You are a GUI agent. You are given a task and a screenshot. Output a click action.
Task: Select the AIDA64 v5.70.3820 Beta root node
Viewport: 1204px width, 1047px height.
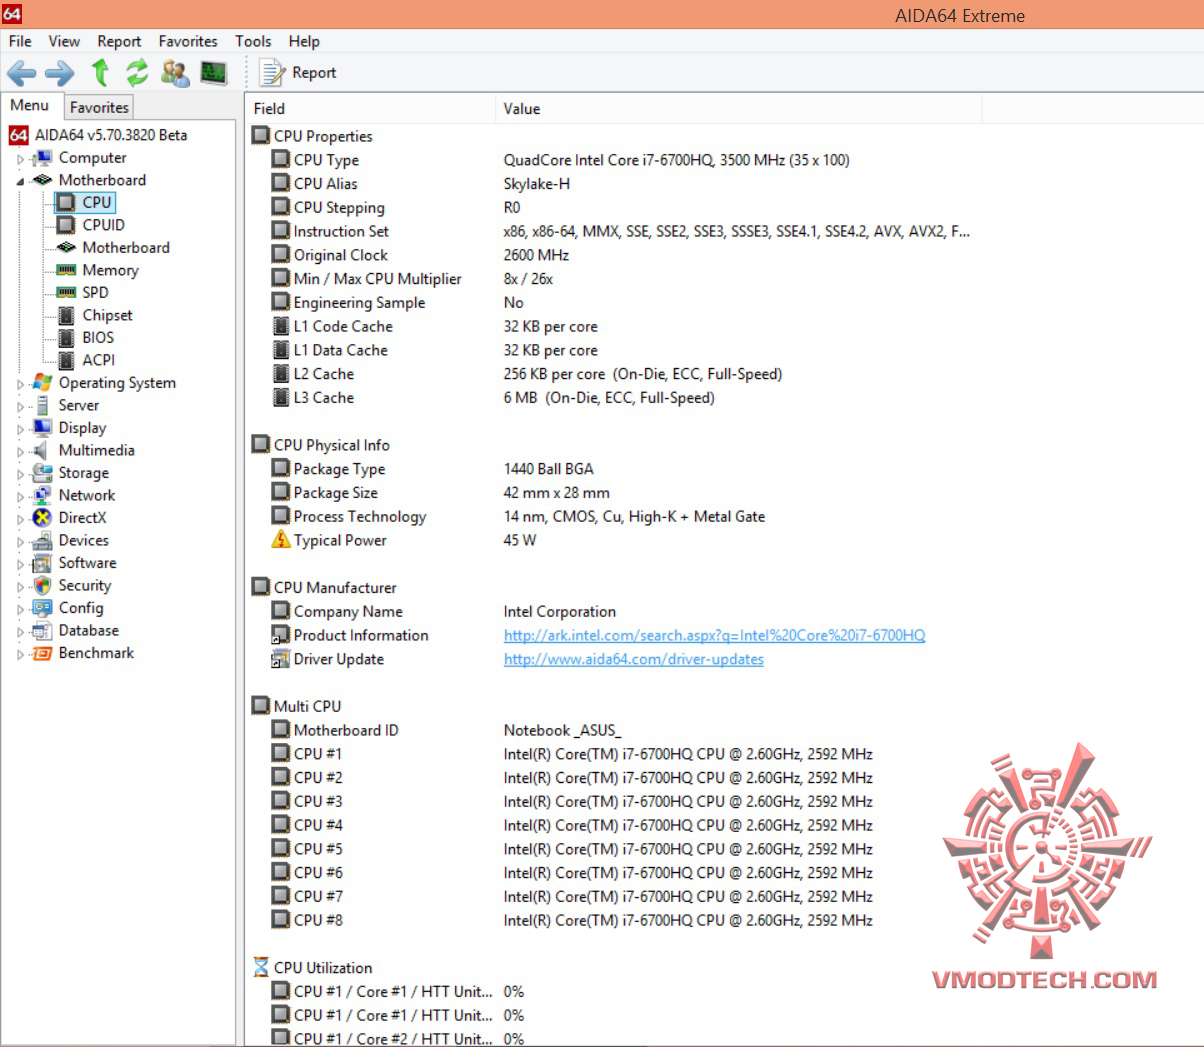pos(110,135)
